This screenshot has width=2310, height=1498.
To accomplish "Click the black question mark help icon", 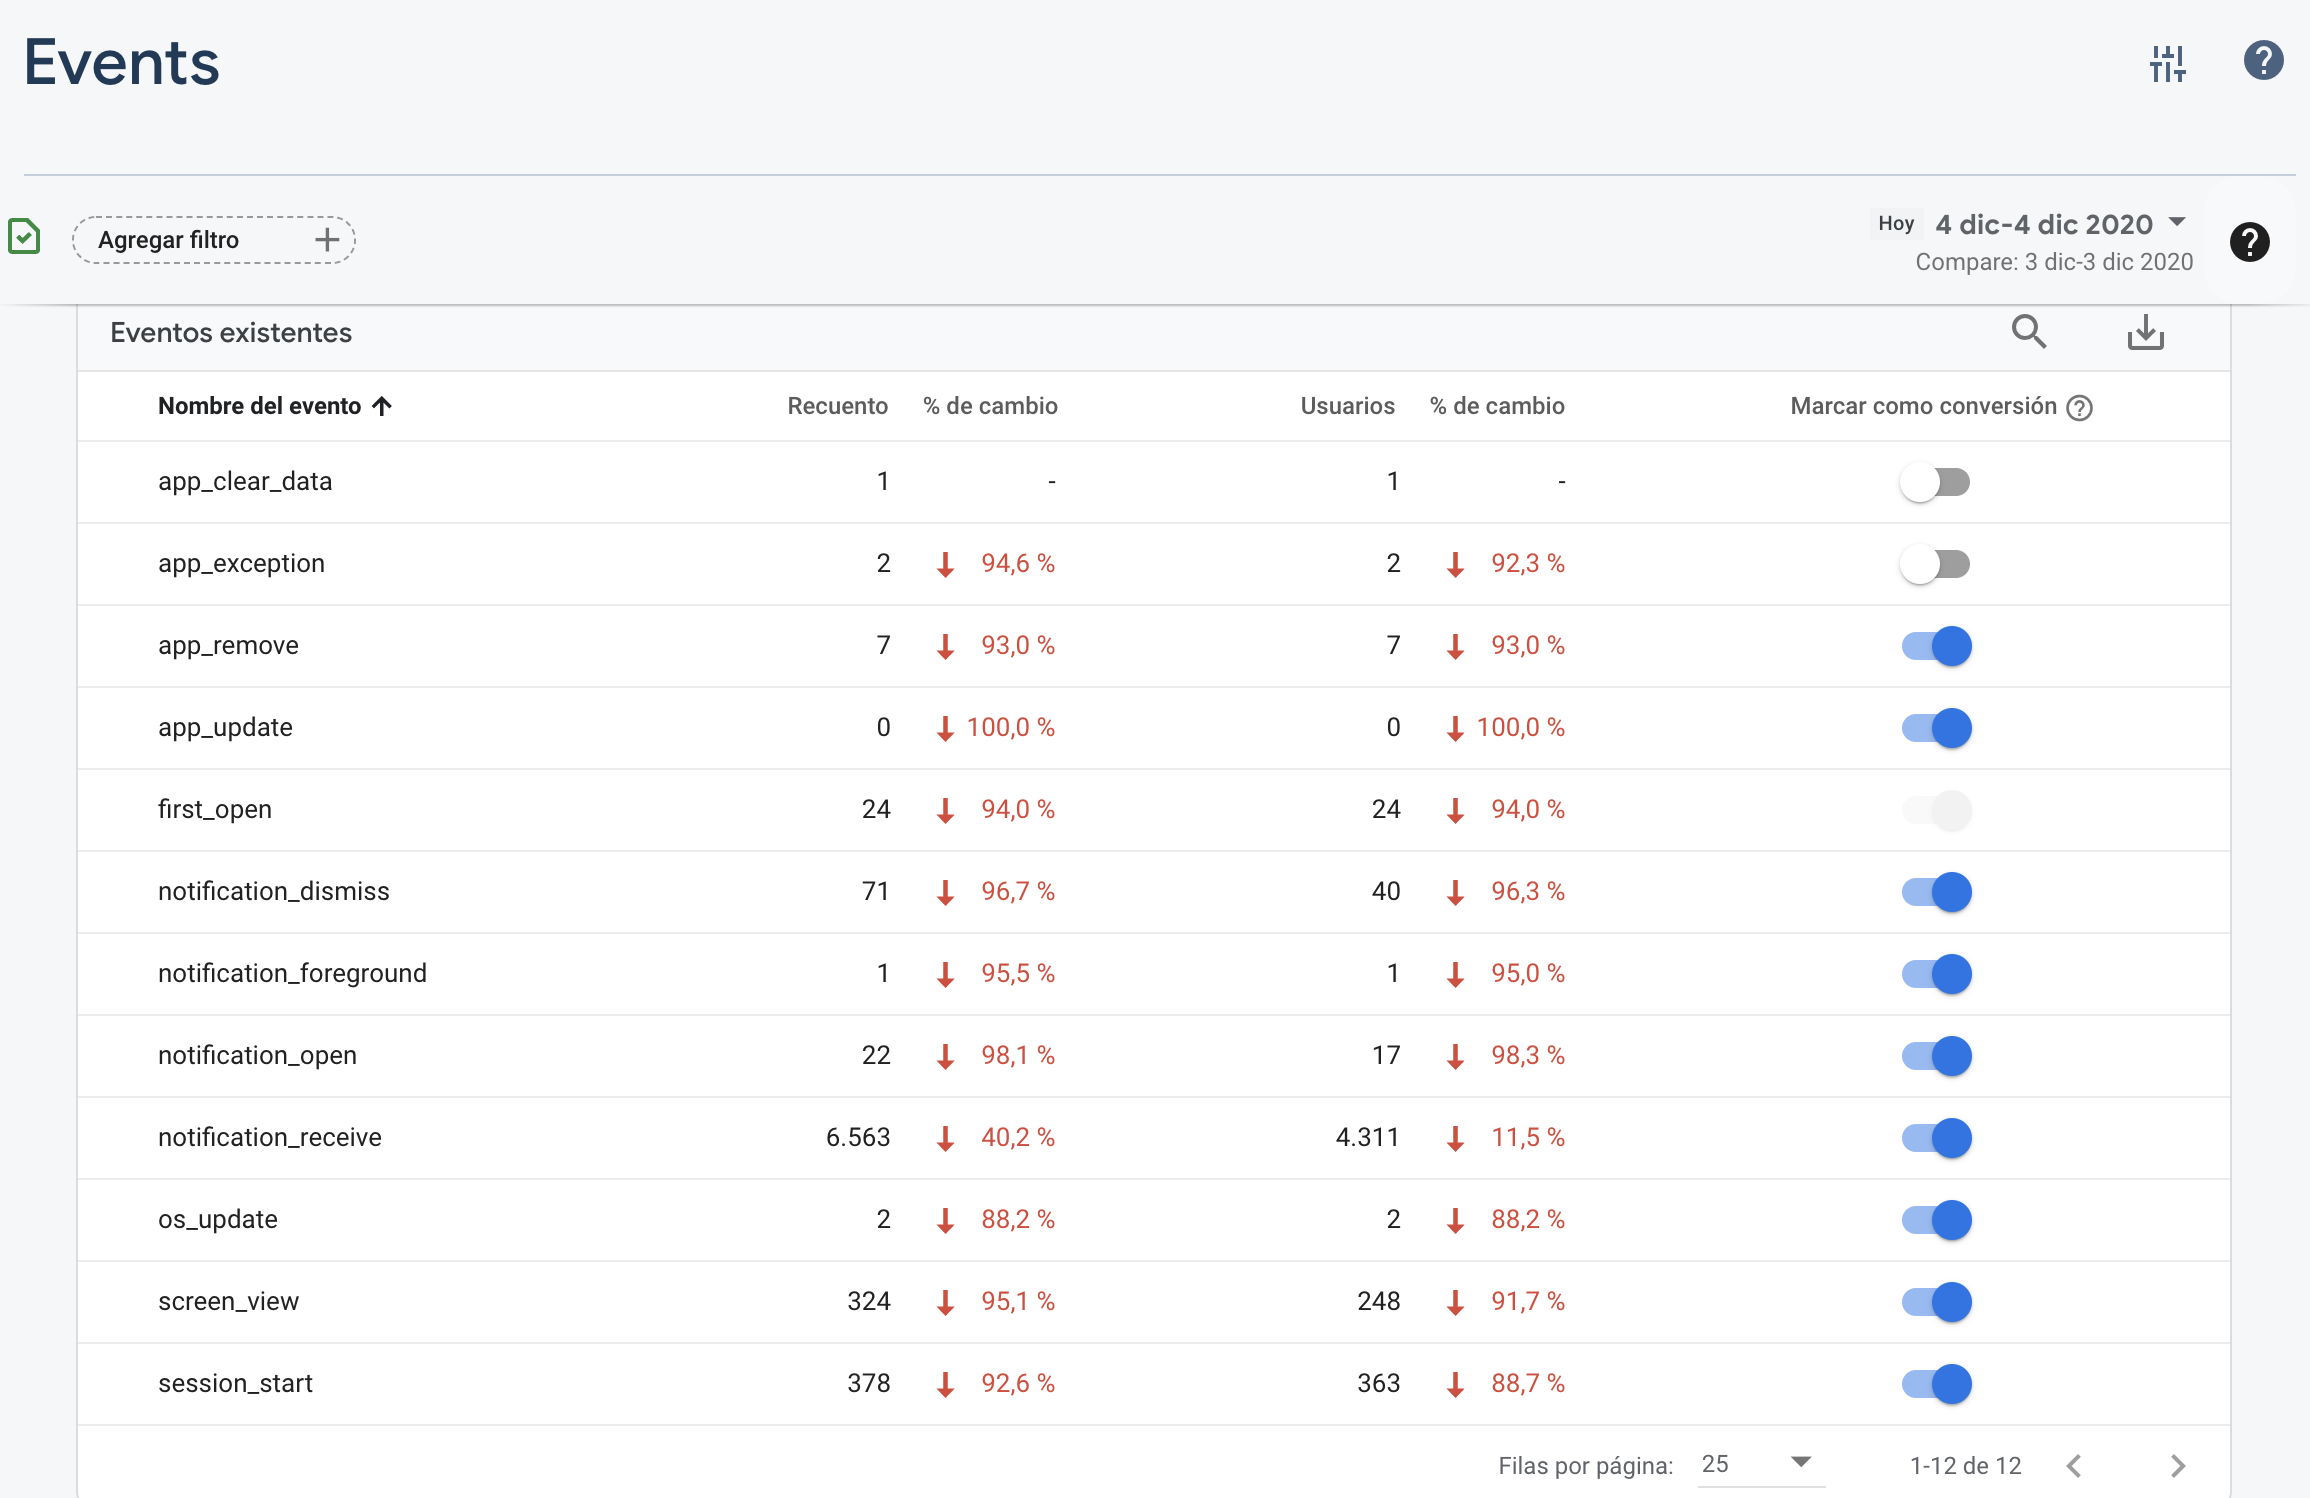I will tap(2249, 242).
